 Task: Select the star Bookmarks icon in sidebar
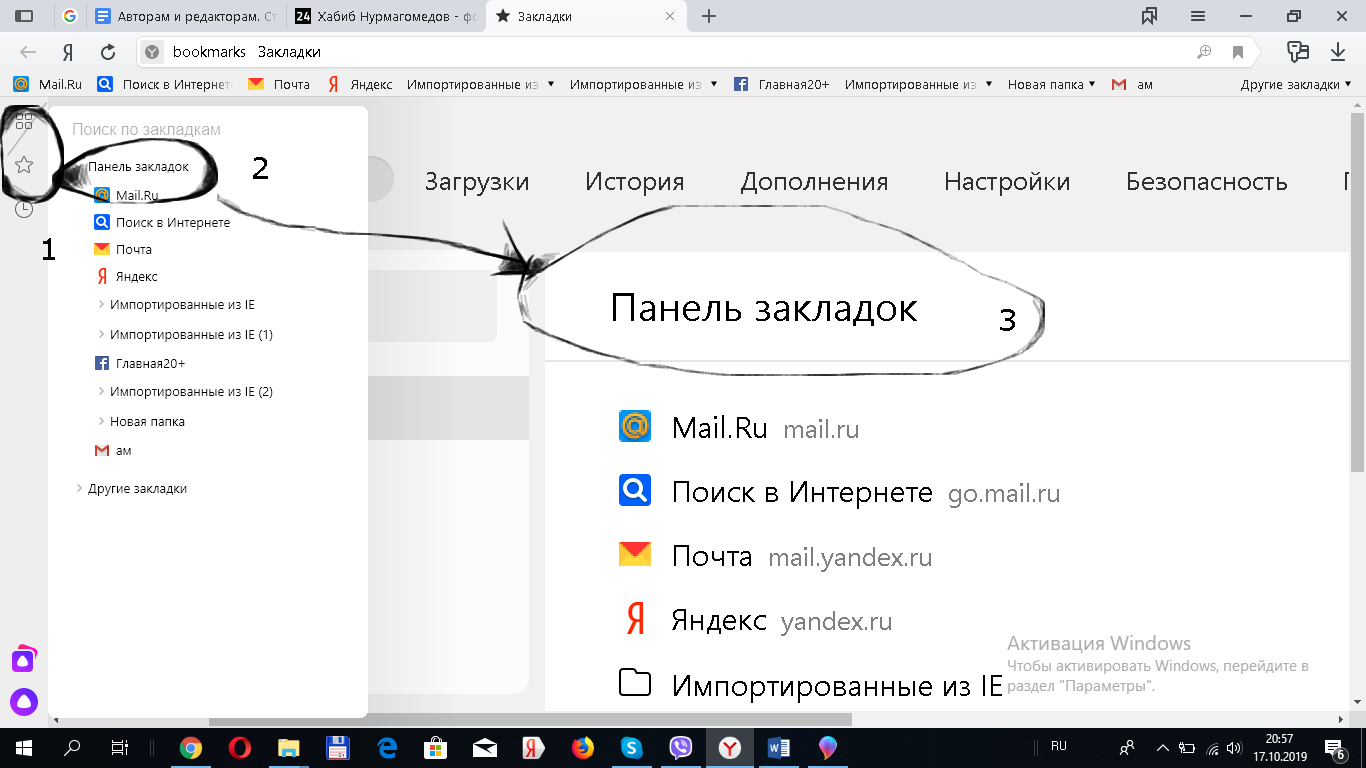(24, 165)
